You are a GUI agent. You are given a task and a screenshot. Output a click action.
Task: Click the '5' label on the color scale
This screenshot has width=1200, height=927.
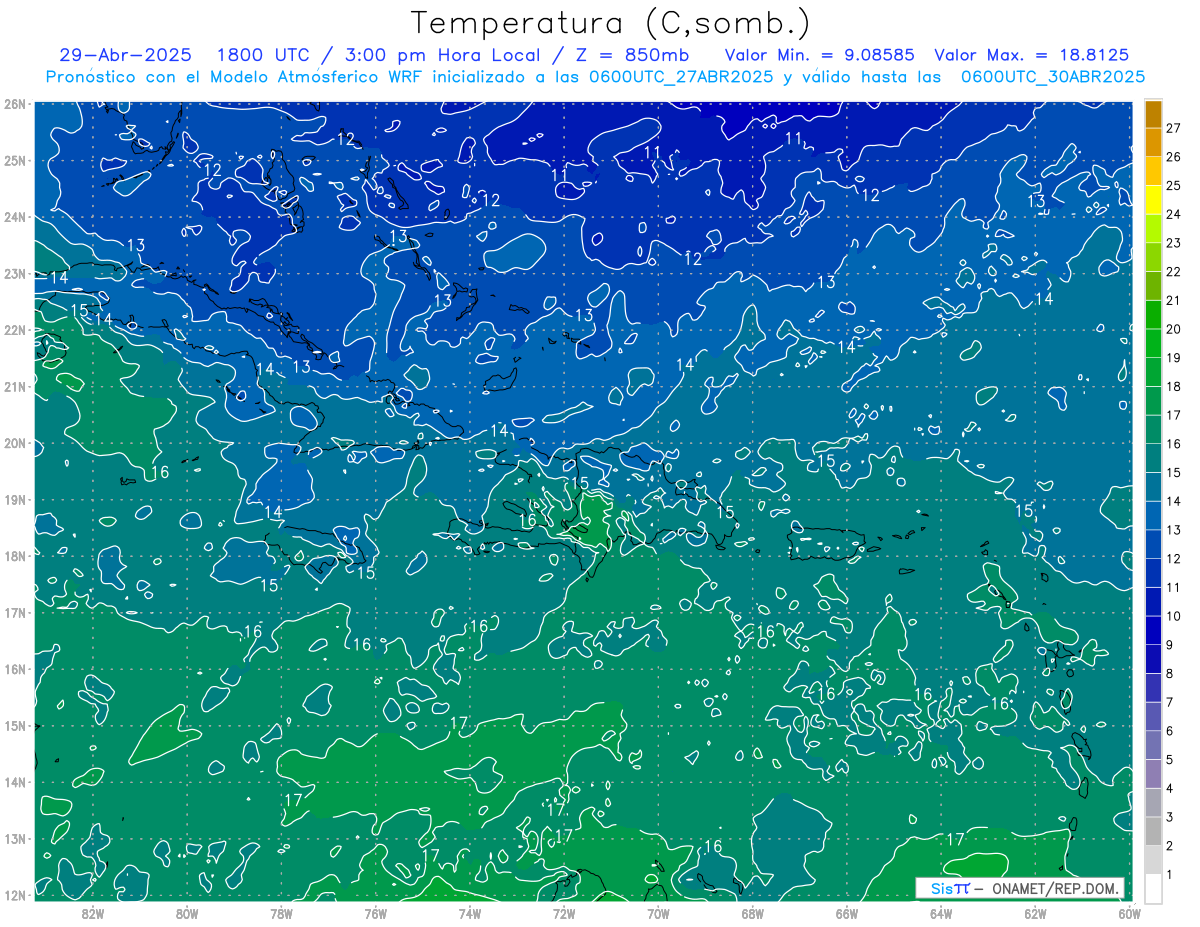(x=1171, y=760)
